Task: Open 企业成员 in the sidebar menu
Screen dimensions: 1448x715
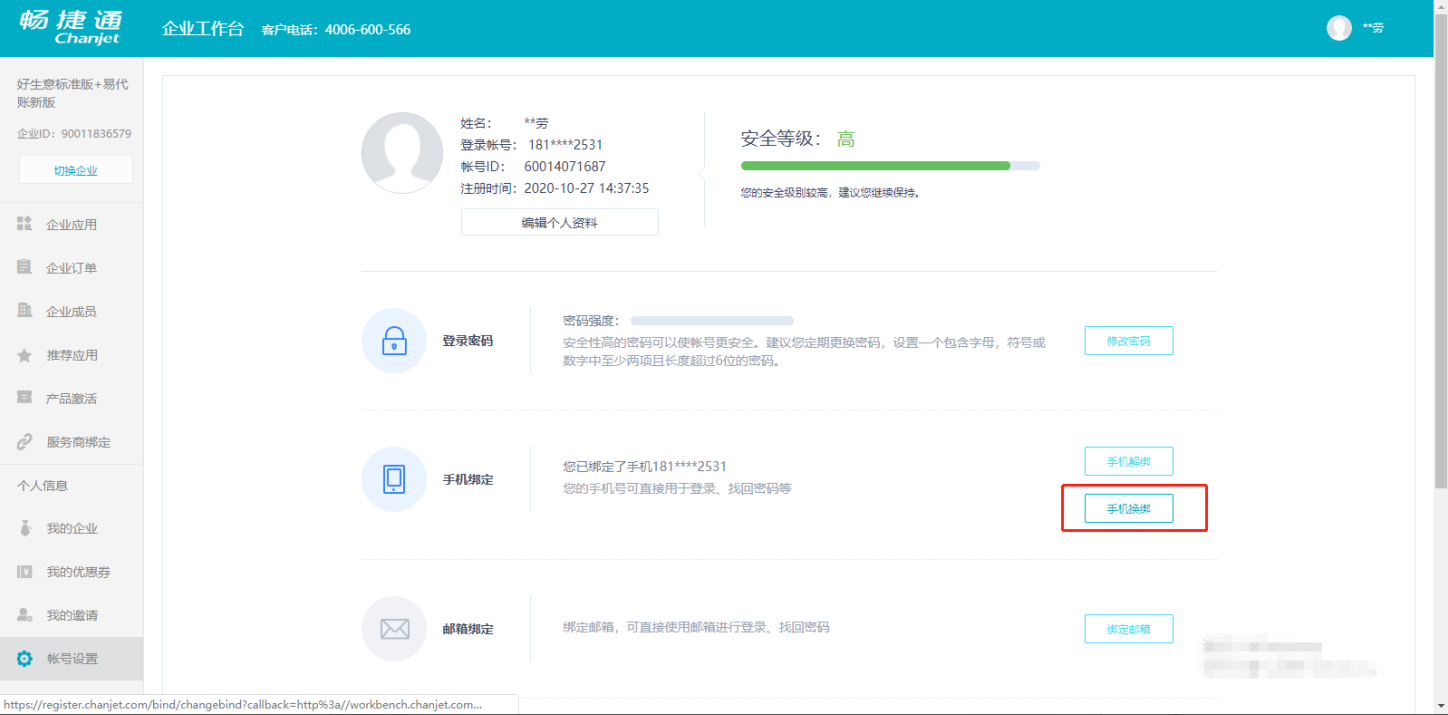Action: pyautogui.click(x=72, y=312)
